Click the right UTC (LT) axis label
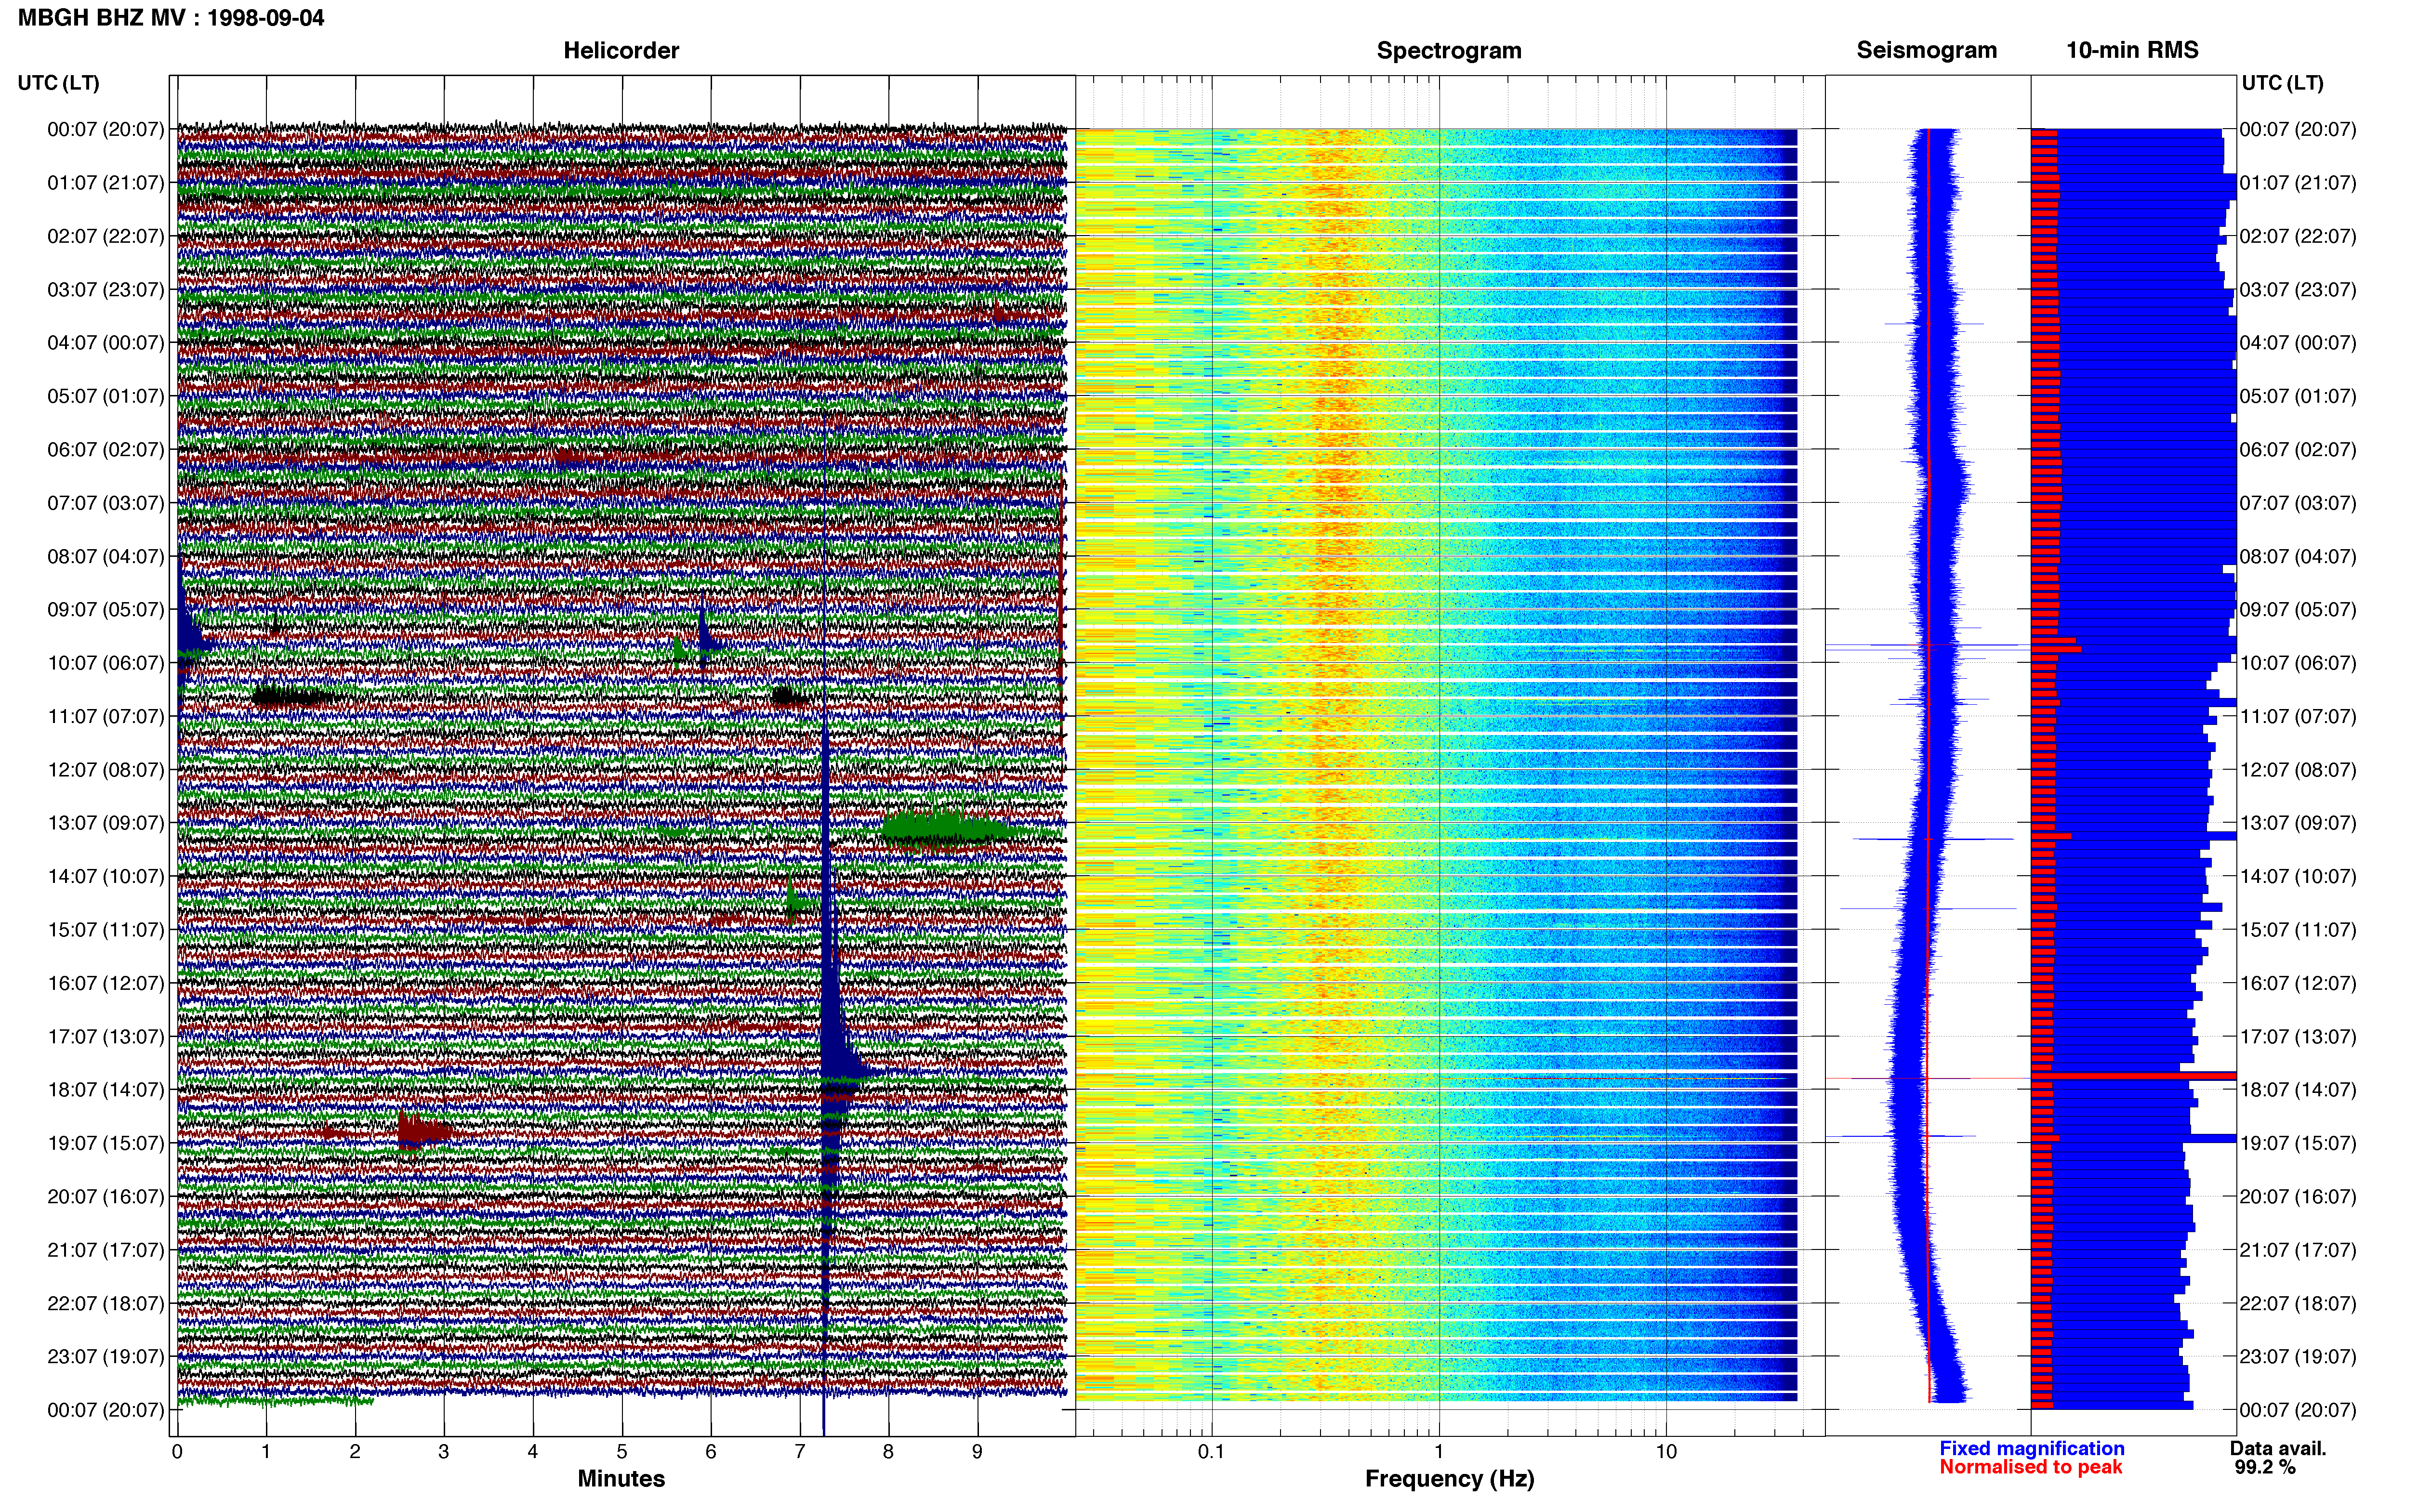This screenshot has width=2418, height=1512. pyautogui.click(x=2282, y=83)
